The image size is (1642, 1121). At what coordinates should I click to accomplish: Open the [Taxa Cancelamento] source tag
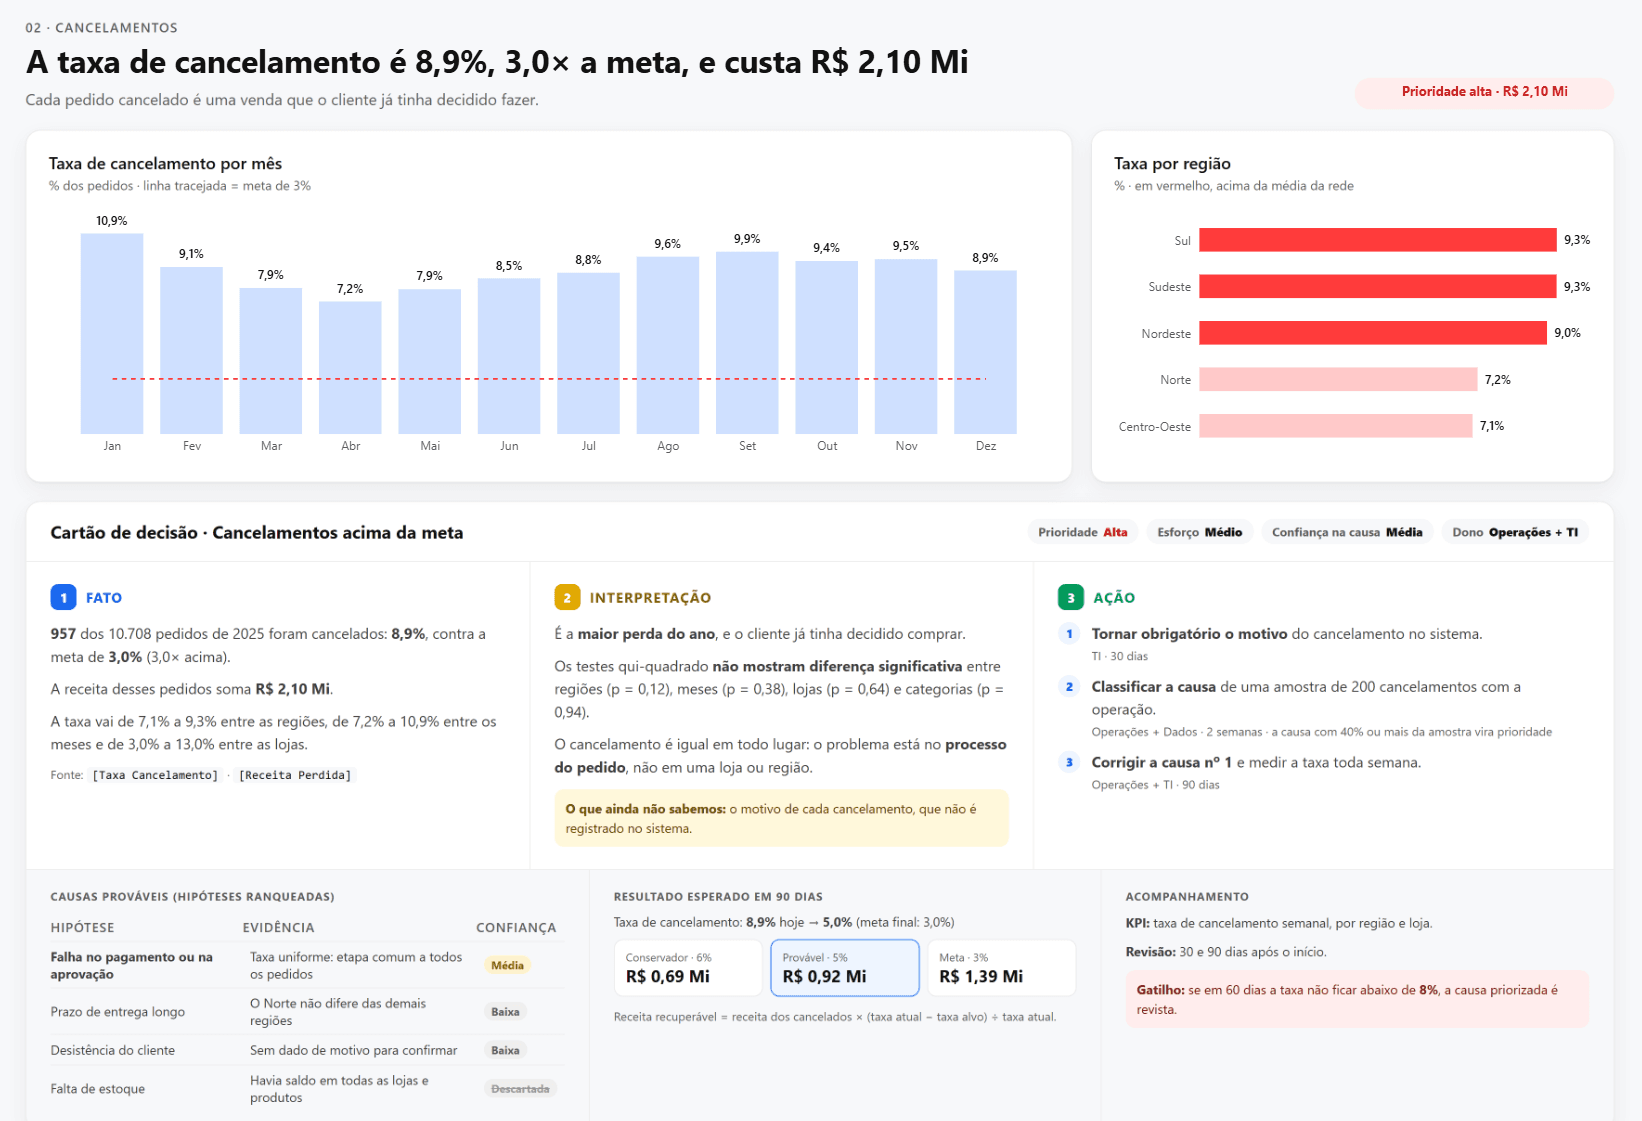(x=155, y=775)
